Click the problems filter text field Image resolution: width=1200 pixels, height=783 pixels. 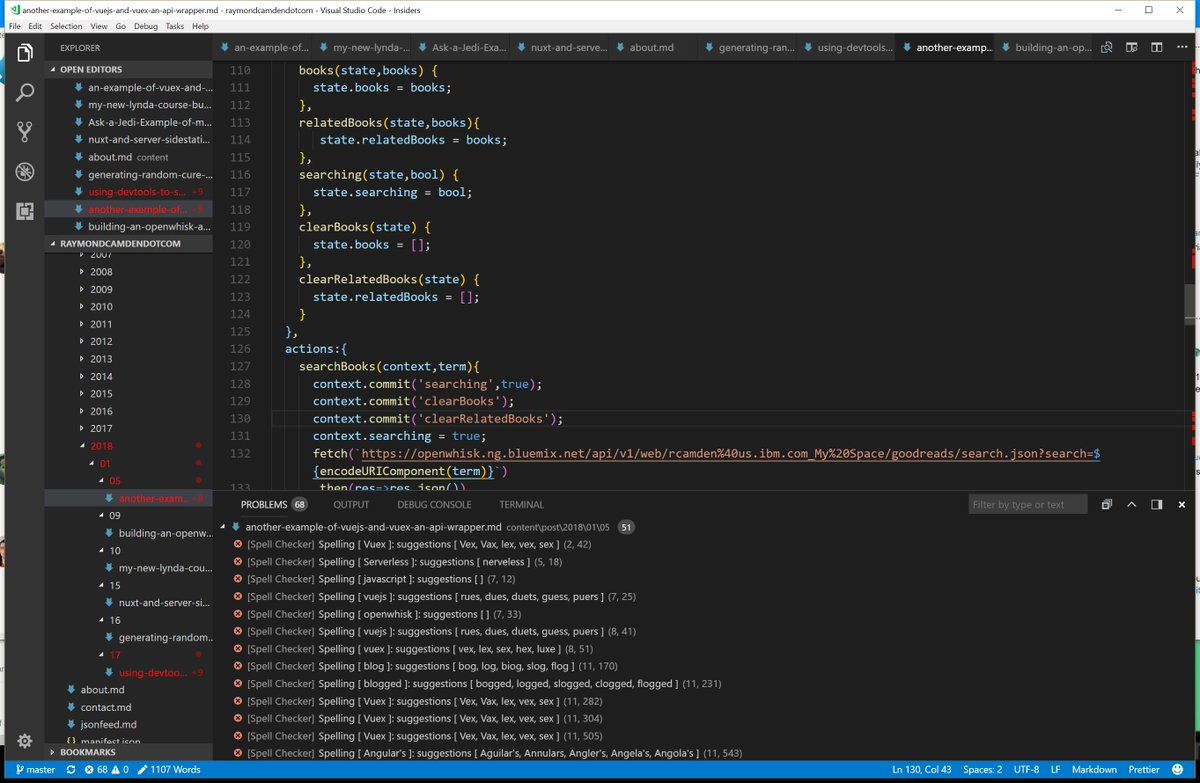tap(1027, 505)
